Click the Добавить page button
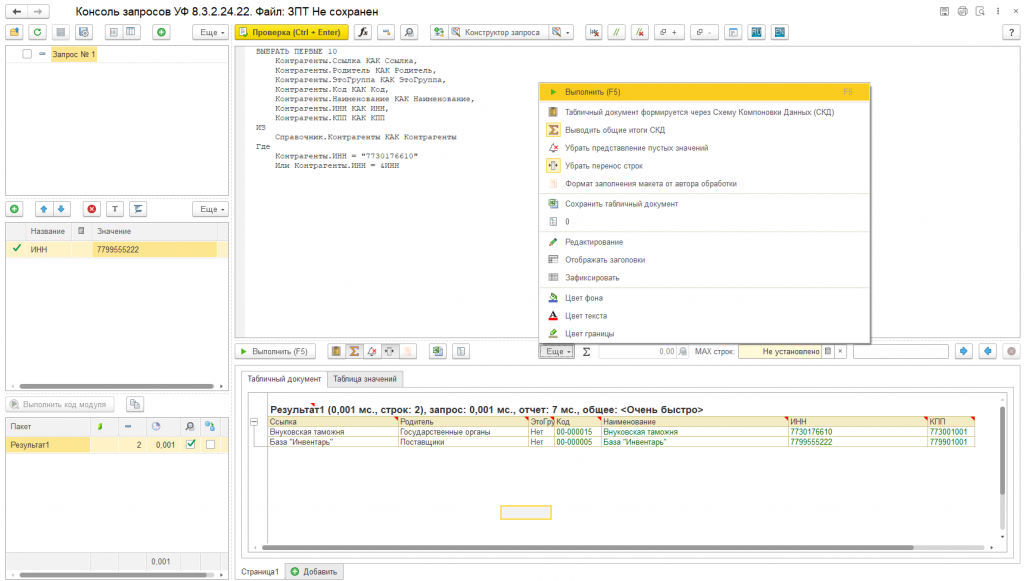This screenshot has width=1024, height=581. pos(315,571)
